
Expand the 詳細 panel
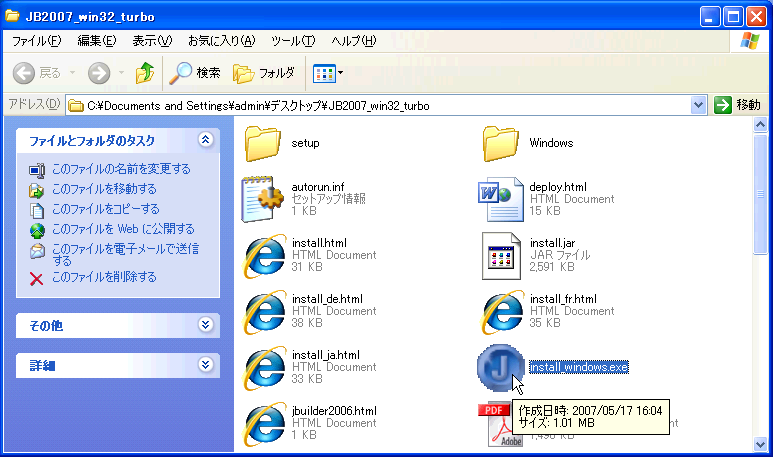[205, 366]
